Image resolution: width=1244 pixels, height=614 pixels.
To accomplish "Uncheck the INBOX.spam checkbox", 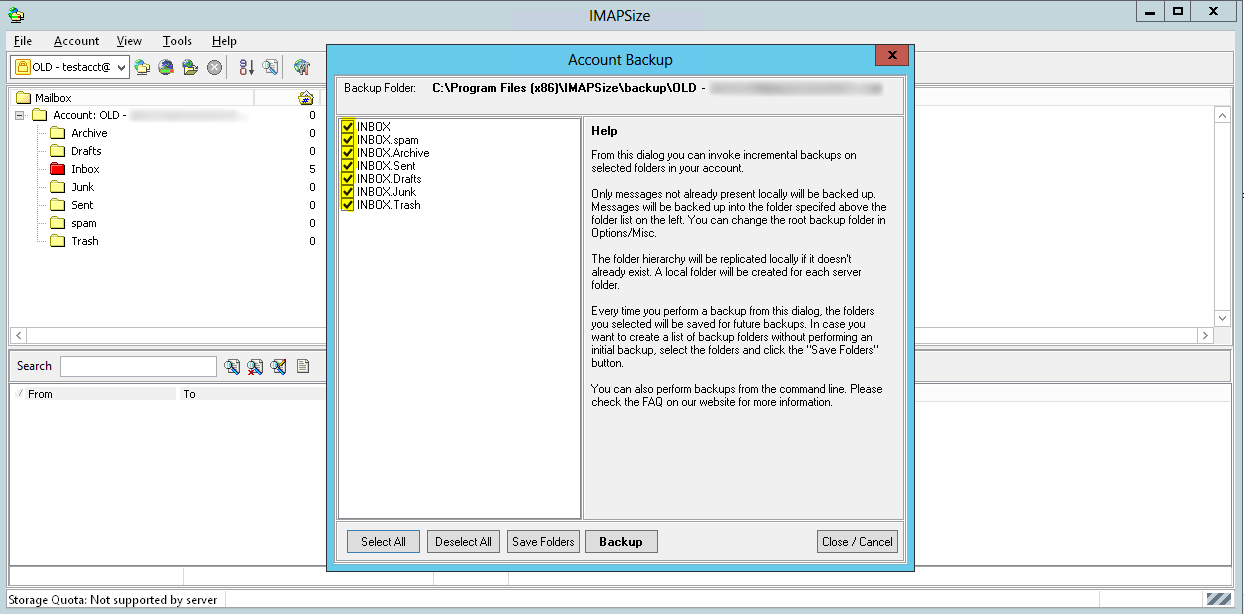I will pos(348,140).
